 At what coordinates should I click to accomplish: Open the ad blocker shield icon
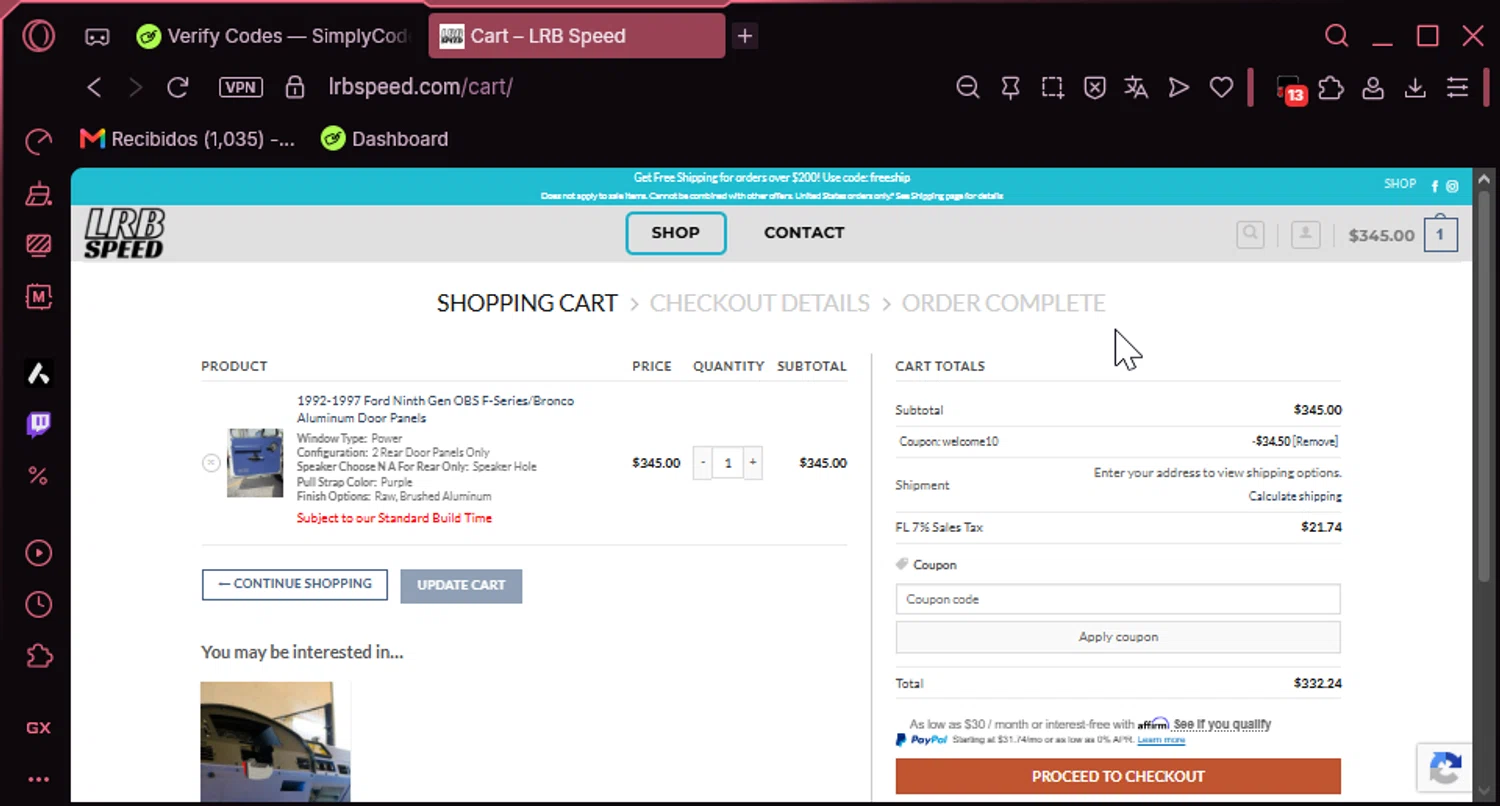point(1095,87)
